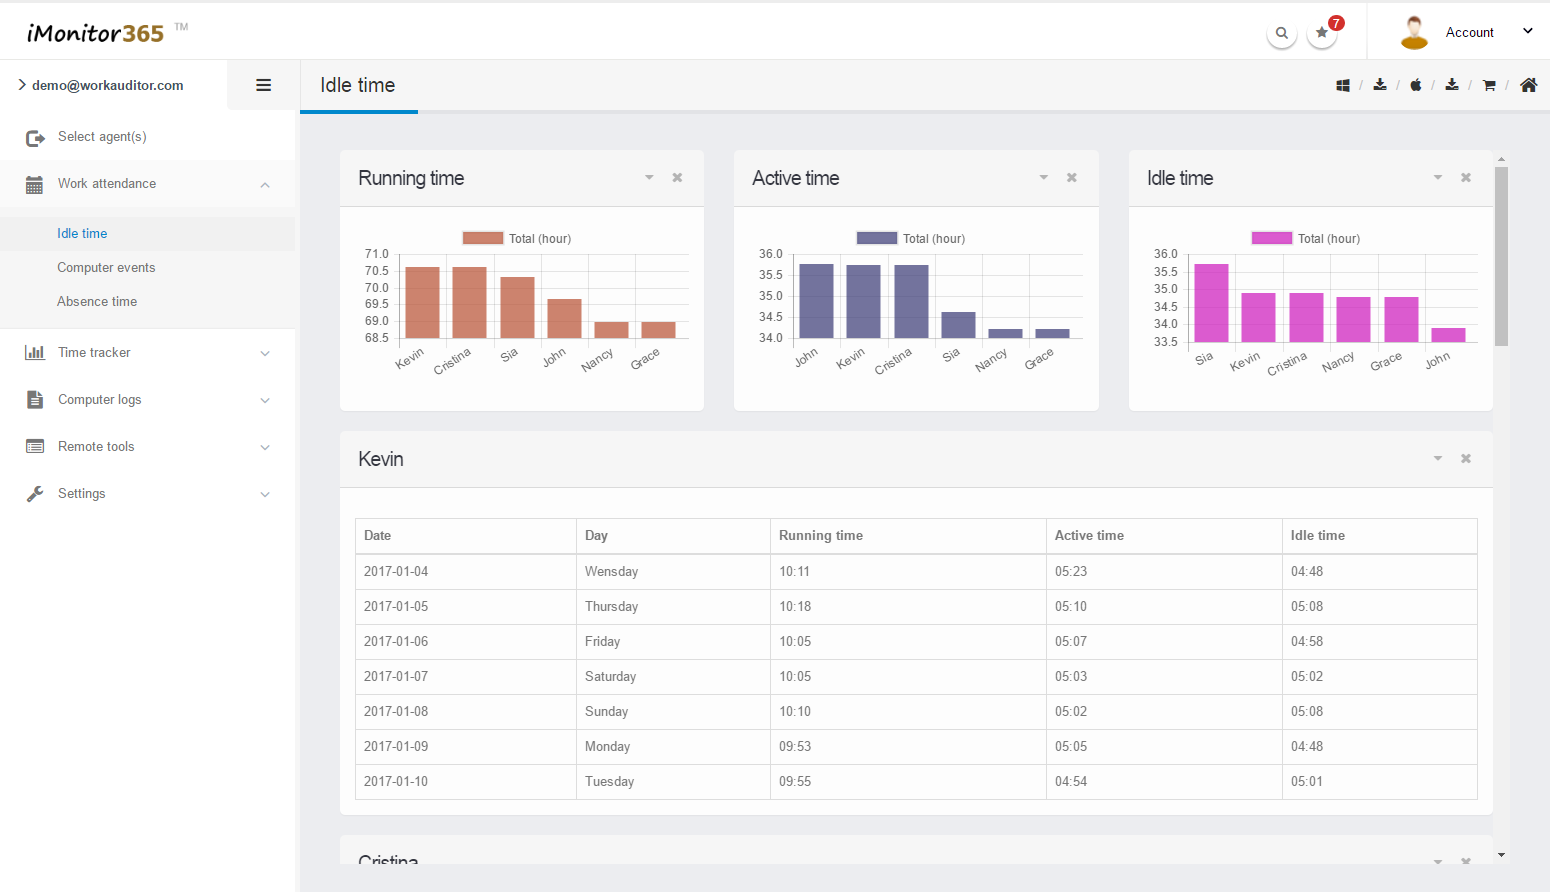Click Select agent(s) link
The image size is (1550, 892).
pyautogui.click(x=102, y=137)
